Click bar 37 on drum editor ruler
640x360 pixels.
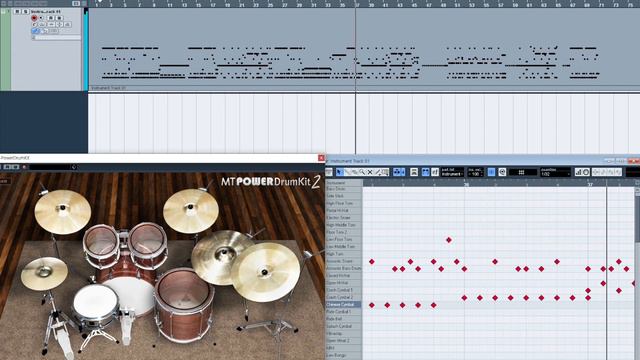coord(590,184)
